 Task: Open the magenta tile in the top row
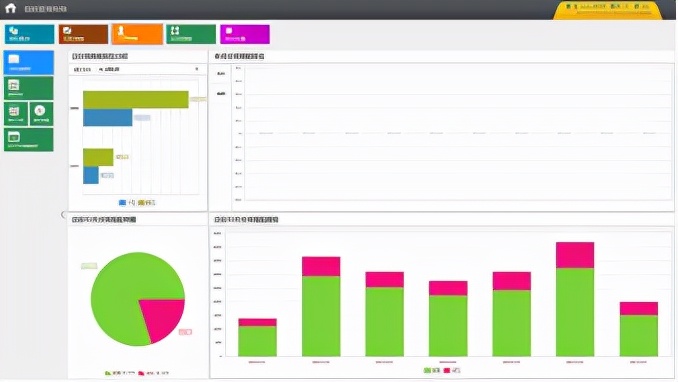click(245, 34)
